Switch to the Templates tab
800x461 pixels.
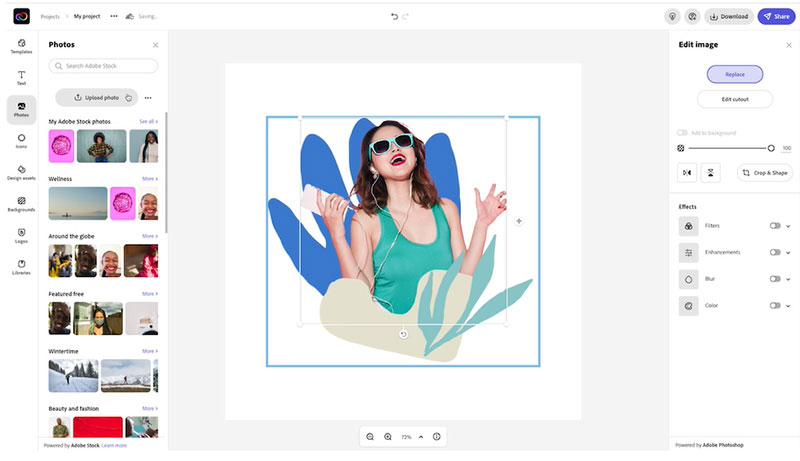21,46
